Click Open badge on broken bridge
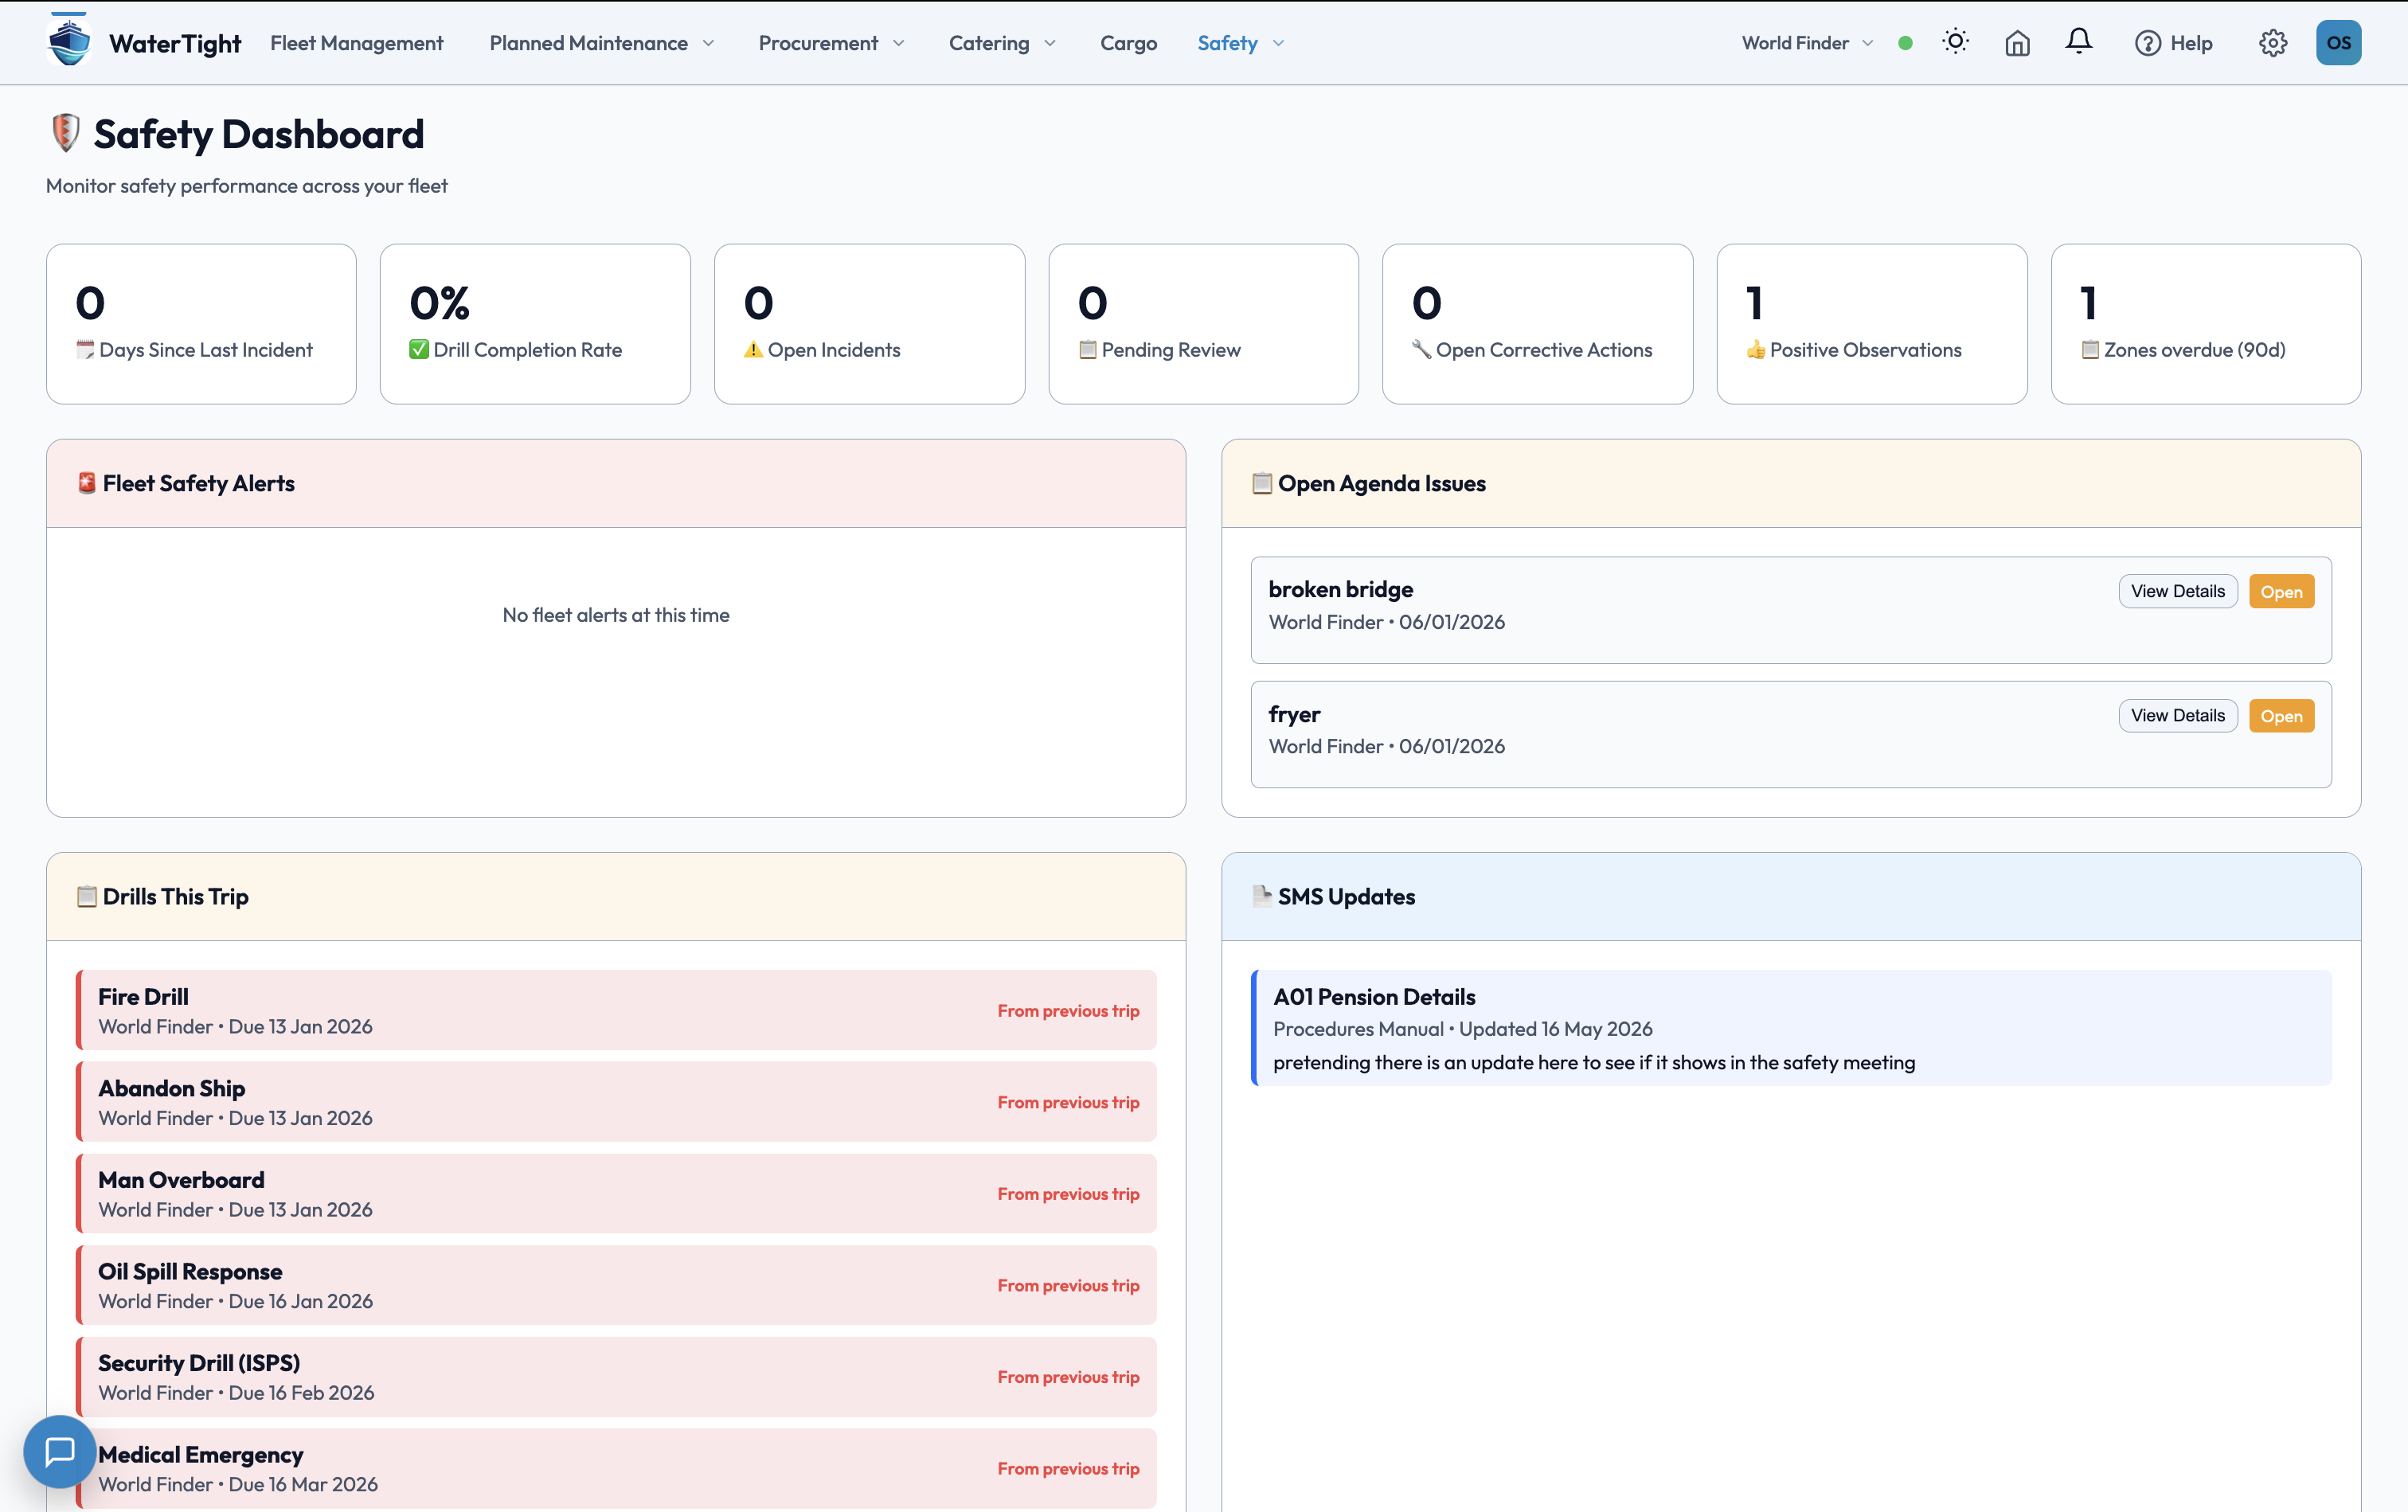 tap(2281, 591)
